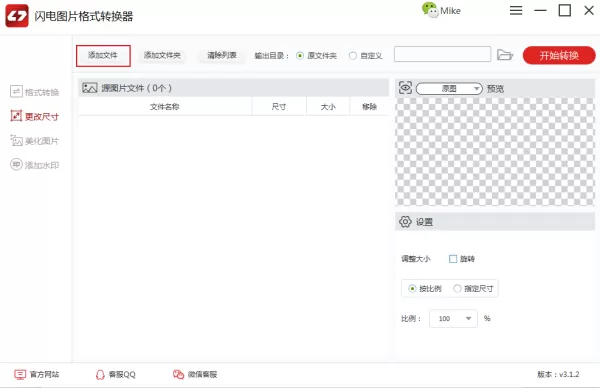
Task: Click the checkered preview area
Action: click(x=495, y=152)
